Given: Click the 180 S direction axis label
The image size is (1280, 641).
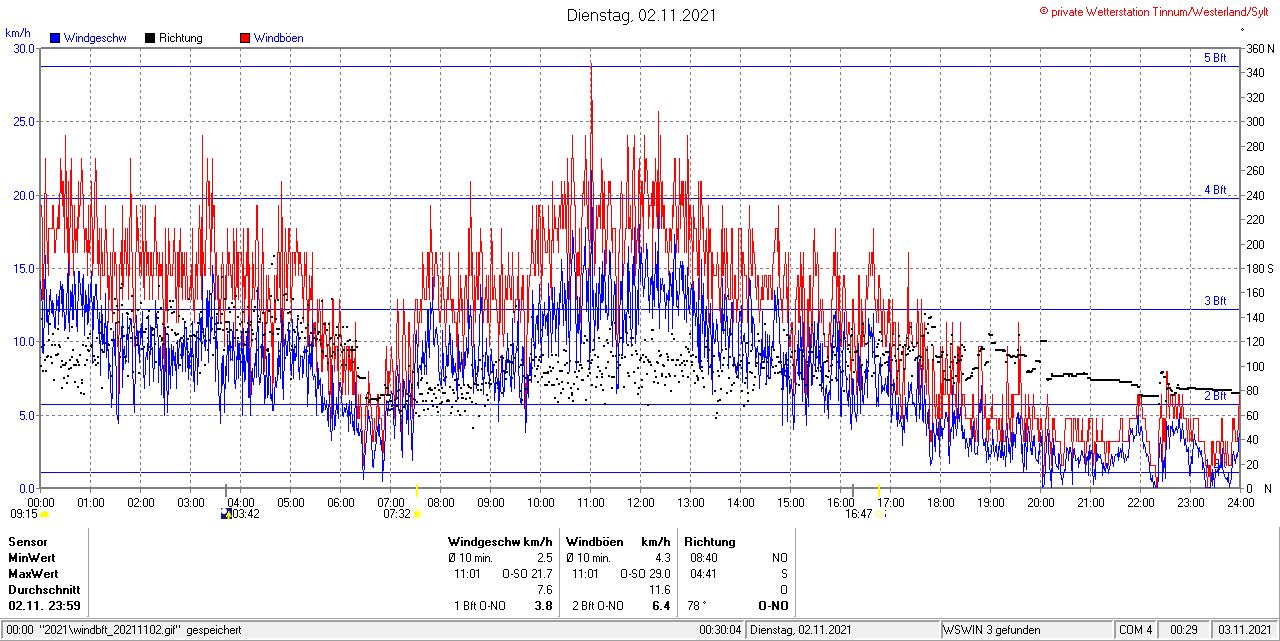Looking at the screenshot, I should click(x=1259, y=268).
